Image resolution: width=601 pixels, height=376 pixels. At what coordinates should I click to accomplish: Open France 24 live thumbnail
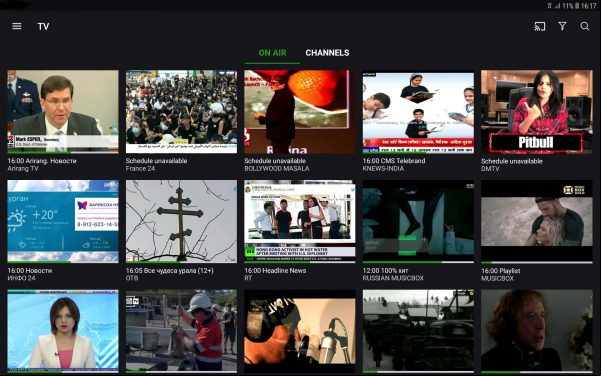click(x=181, y=112)
